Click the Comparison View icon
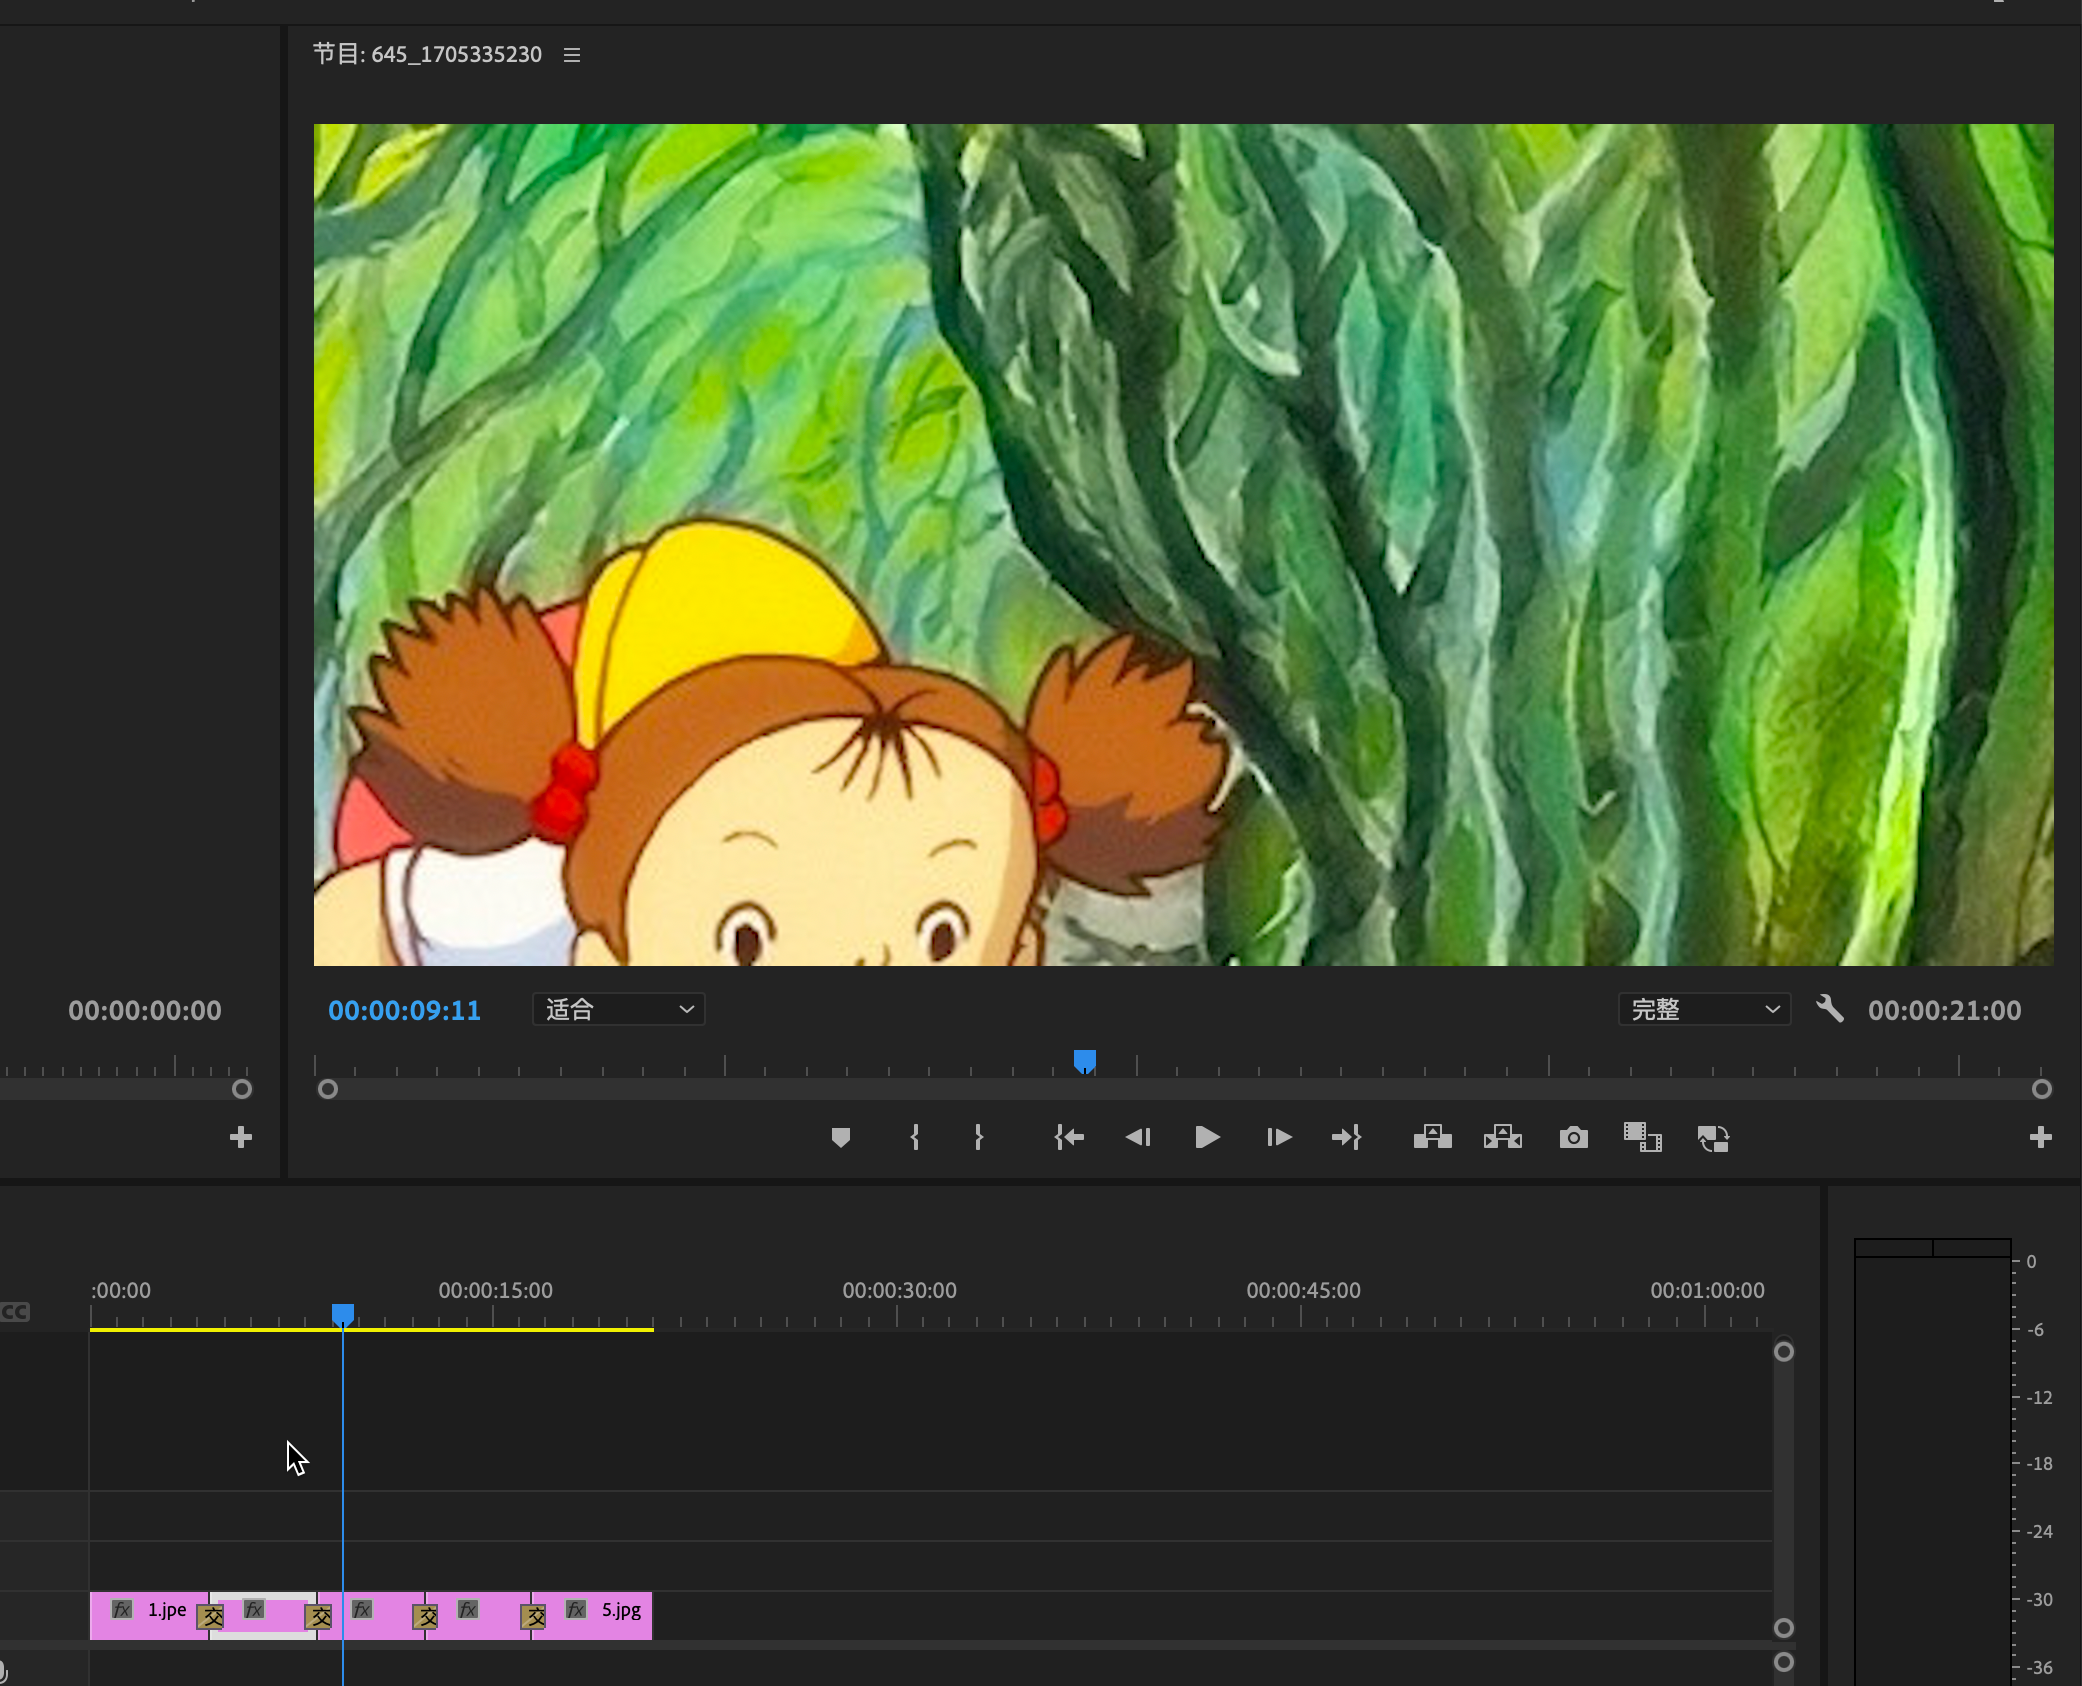The image size is (2082, 1686). click(1642, 1137)
